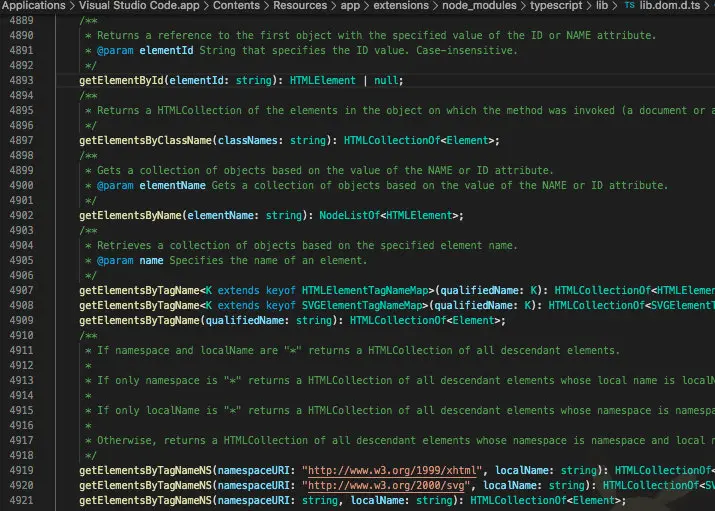Open the xhtml namespace URL link

click(392, 470)
